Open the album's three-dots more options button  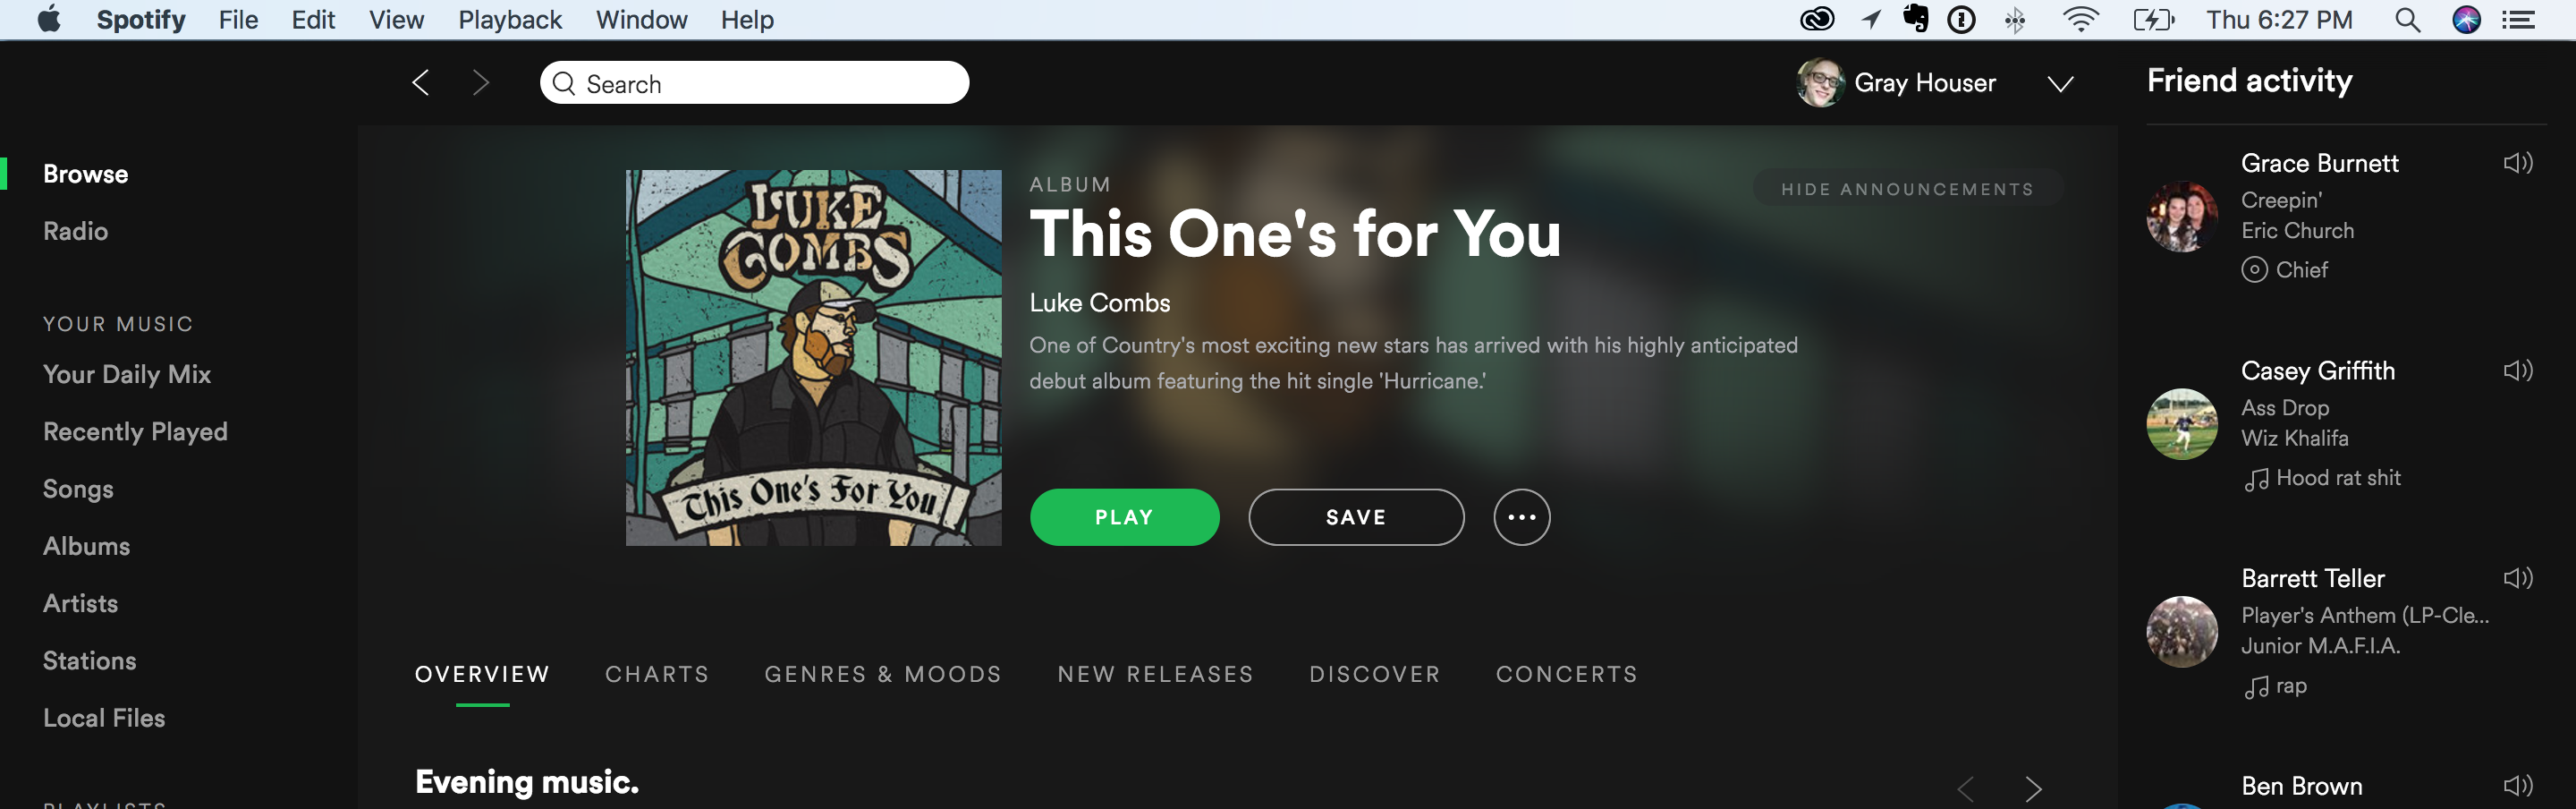click(1521, 517)
